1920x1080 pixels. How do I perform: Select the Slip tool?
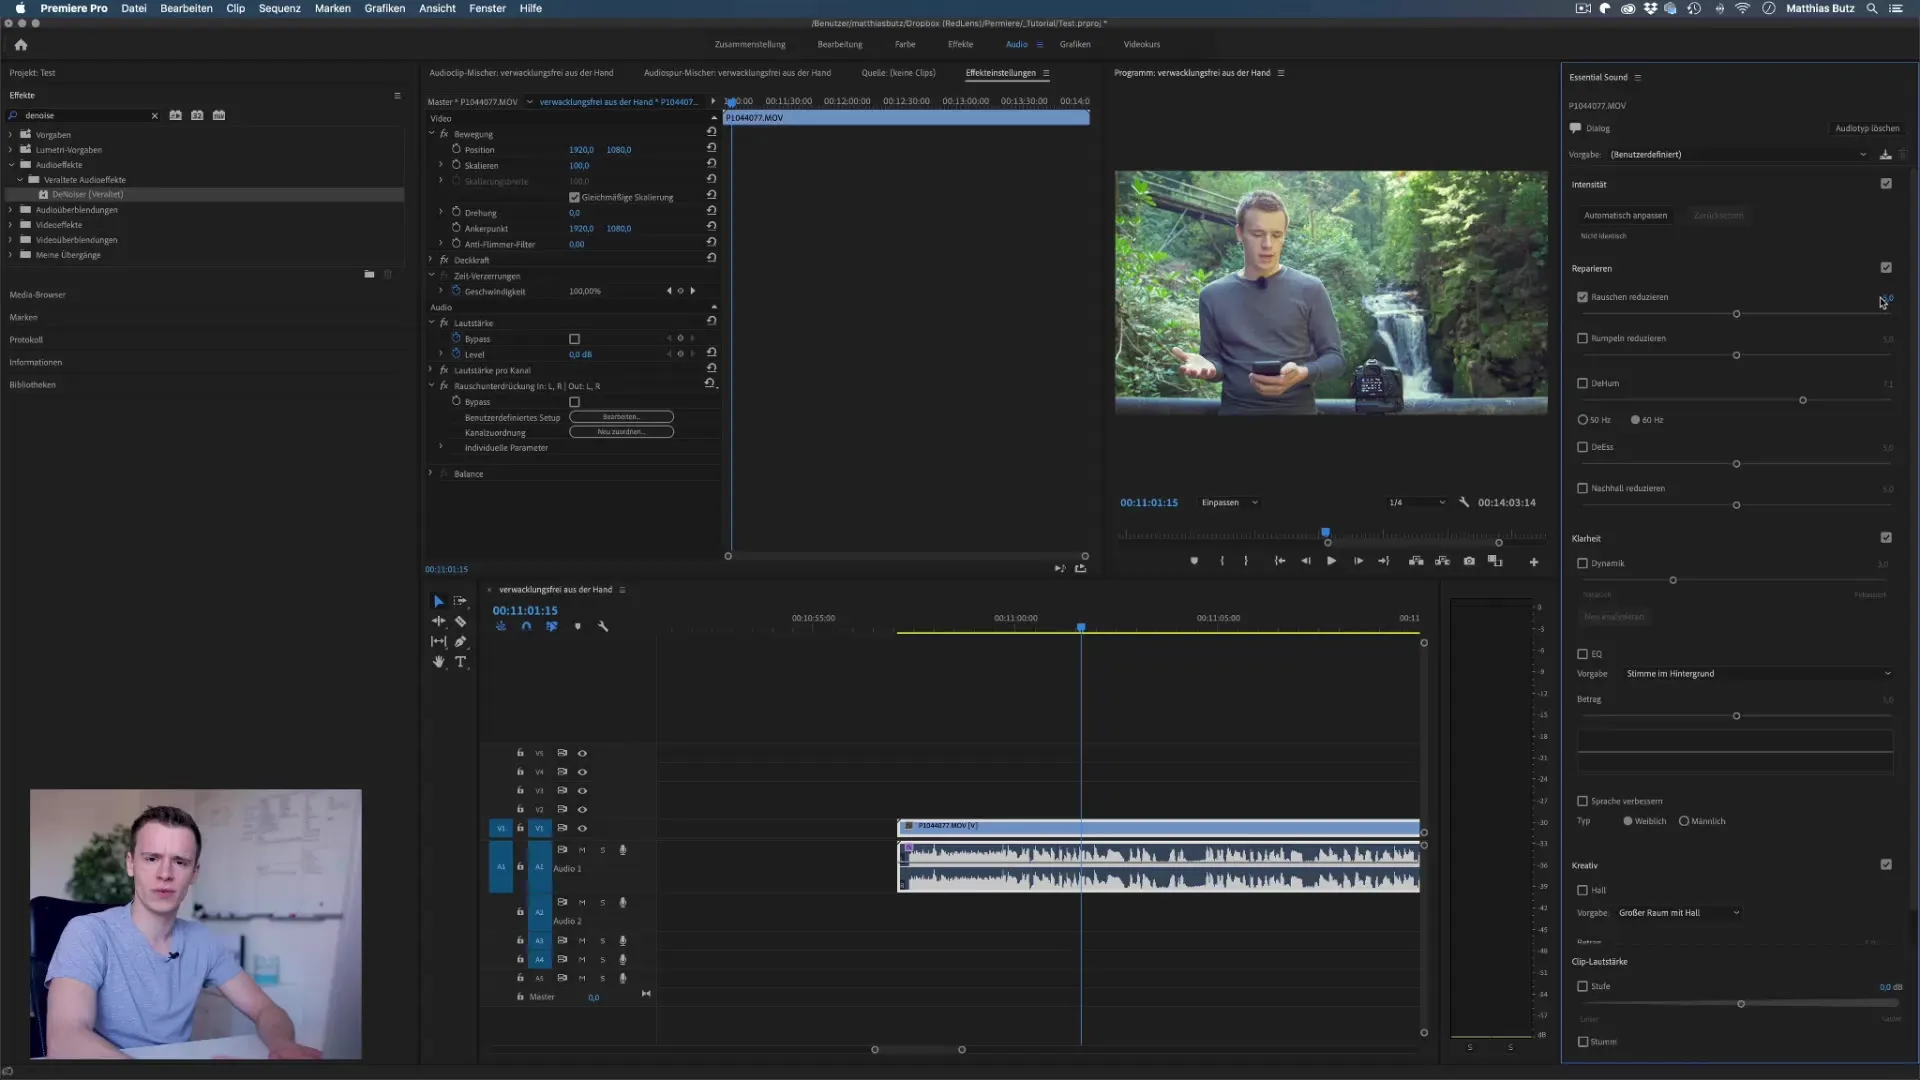click(x=438, y=641)
